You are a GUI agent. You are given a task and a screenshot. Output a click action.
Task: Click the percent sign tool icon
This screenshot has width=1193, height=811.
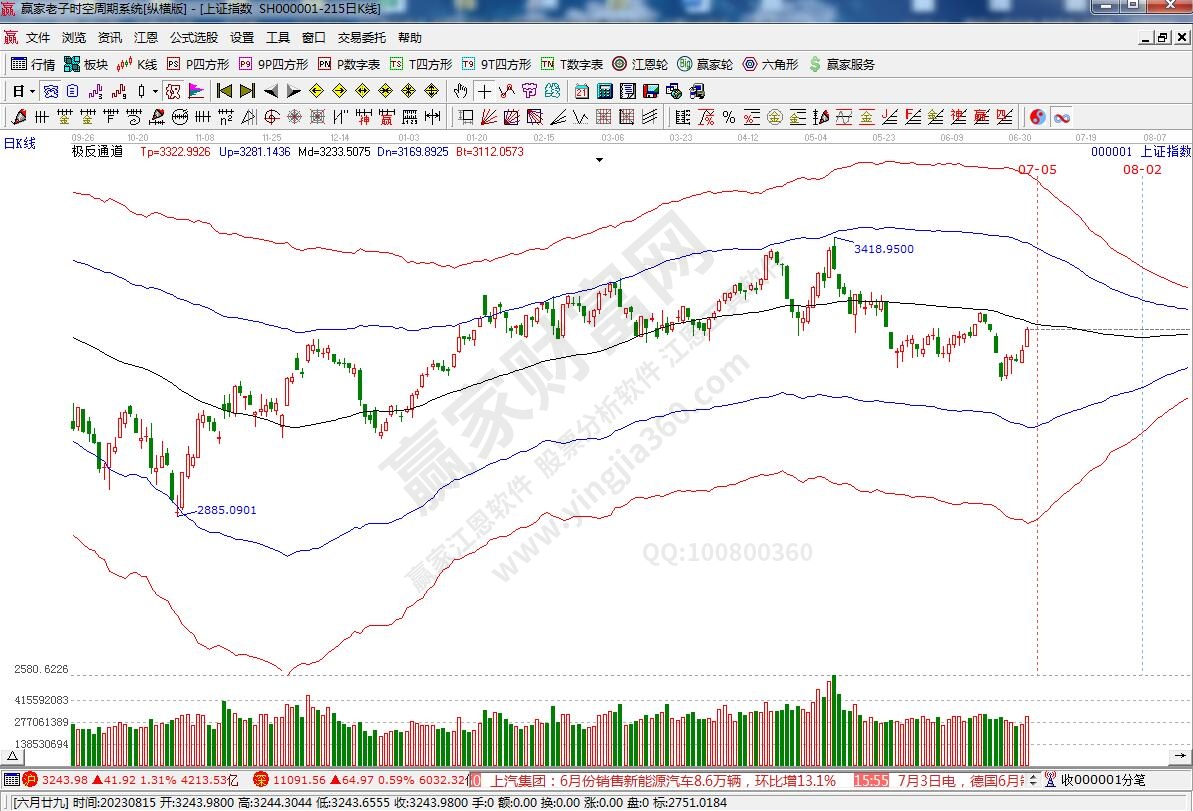tap(728, 117)
